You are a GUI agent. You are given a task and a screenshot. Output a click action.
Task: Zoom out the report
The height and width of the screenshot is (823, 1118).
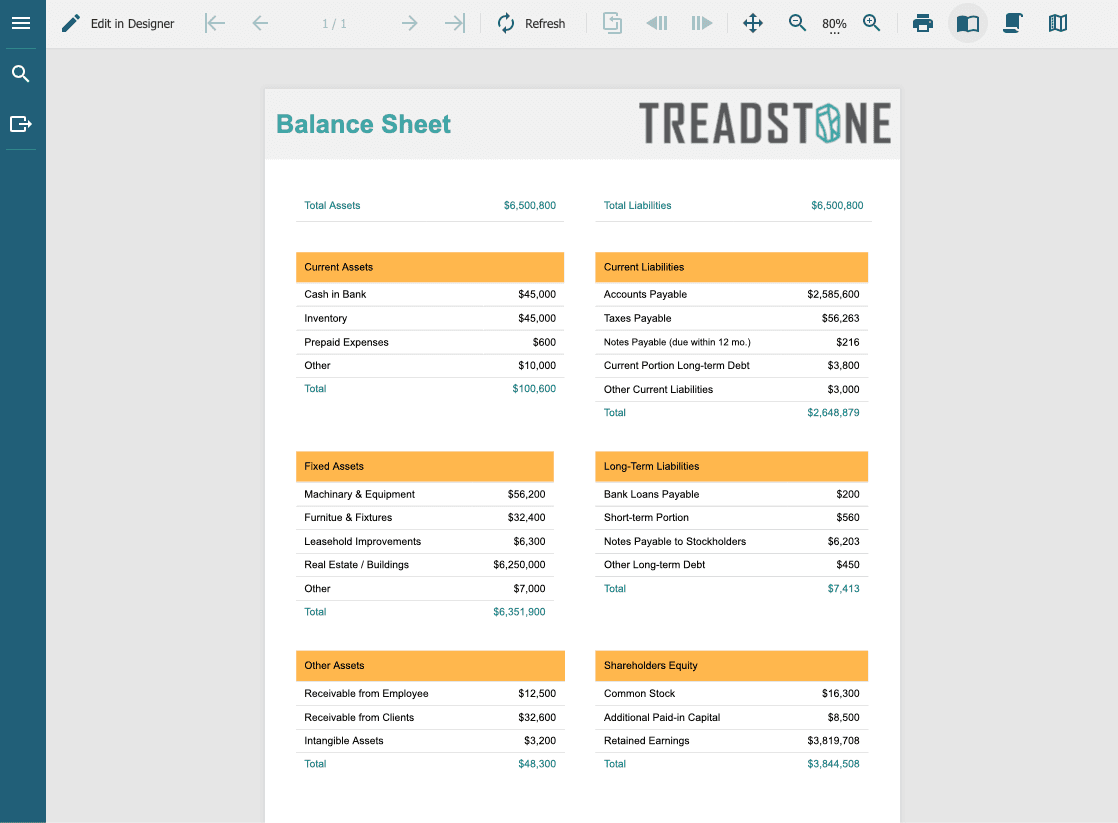(x=797, y=24)
